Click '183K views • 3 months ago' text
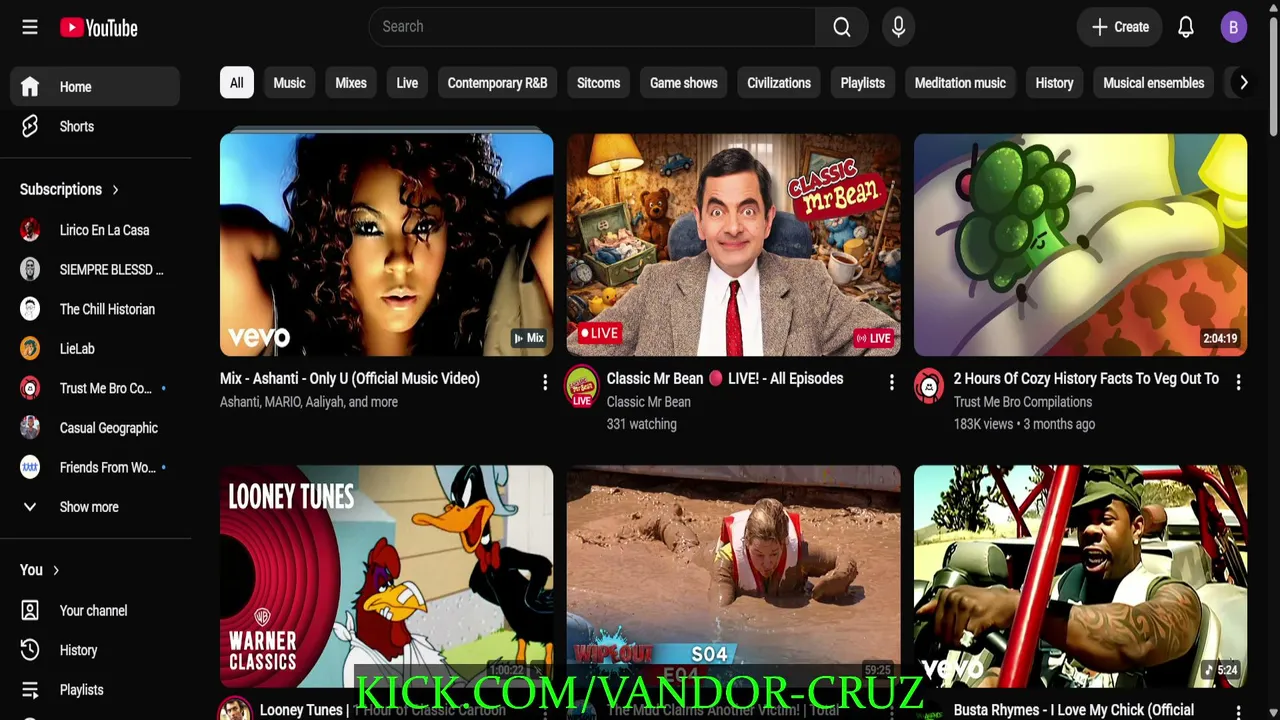Image resolution: width=1280 pixels, height=720 pixels. [1024, 424]
